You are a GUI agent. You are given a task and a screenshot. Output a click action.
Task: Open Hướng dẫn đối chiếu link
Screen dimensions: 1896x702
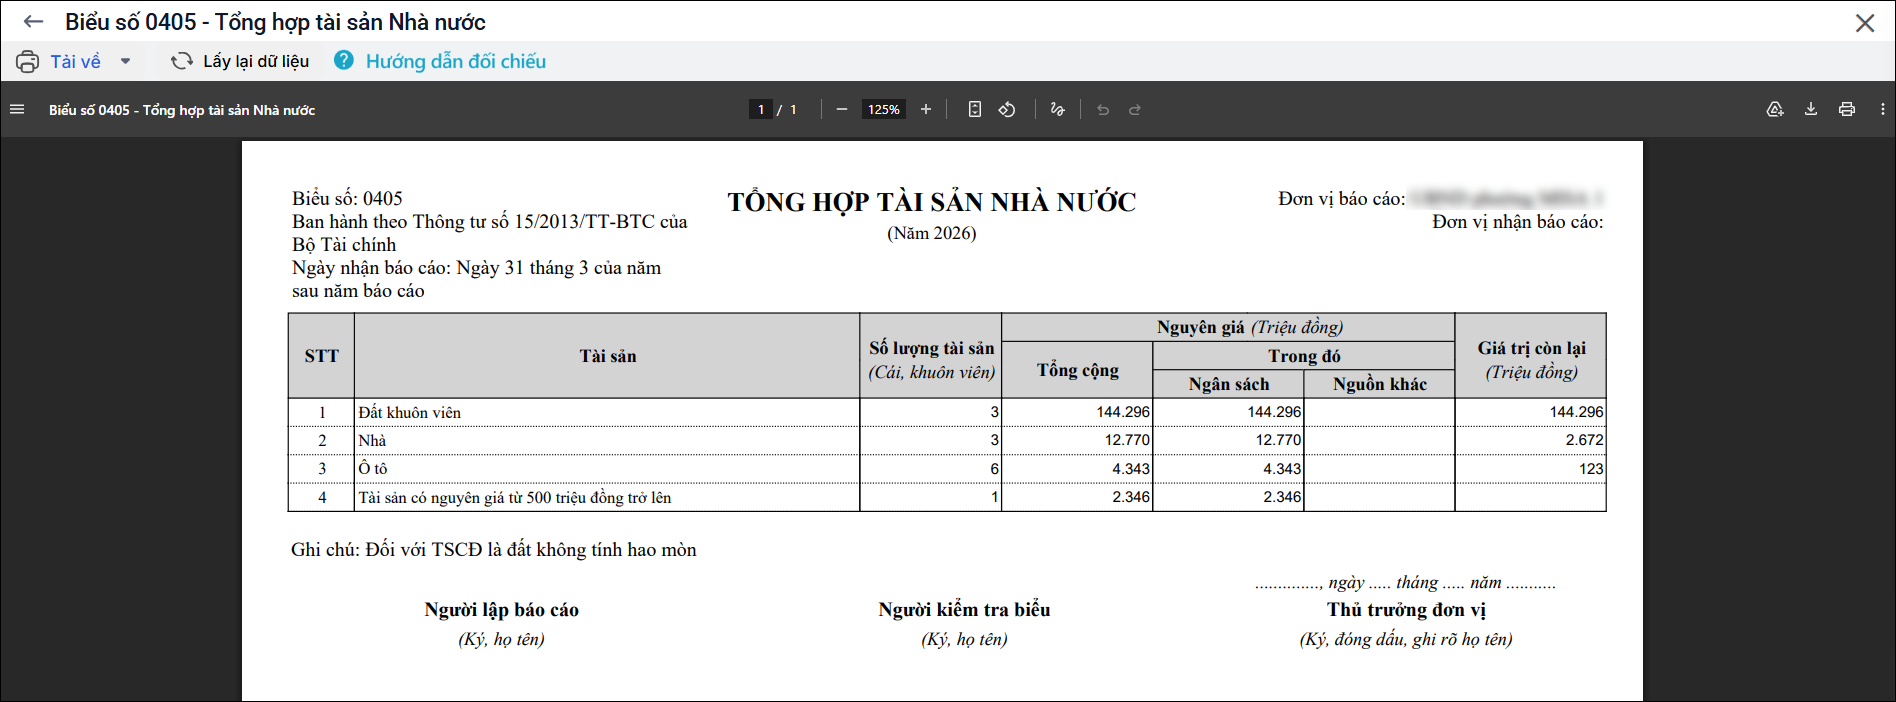point(456,62)
